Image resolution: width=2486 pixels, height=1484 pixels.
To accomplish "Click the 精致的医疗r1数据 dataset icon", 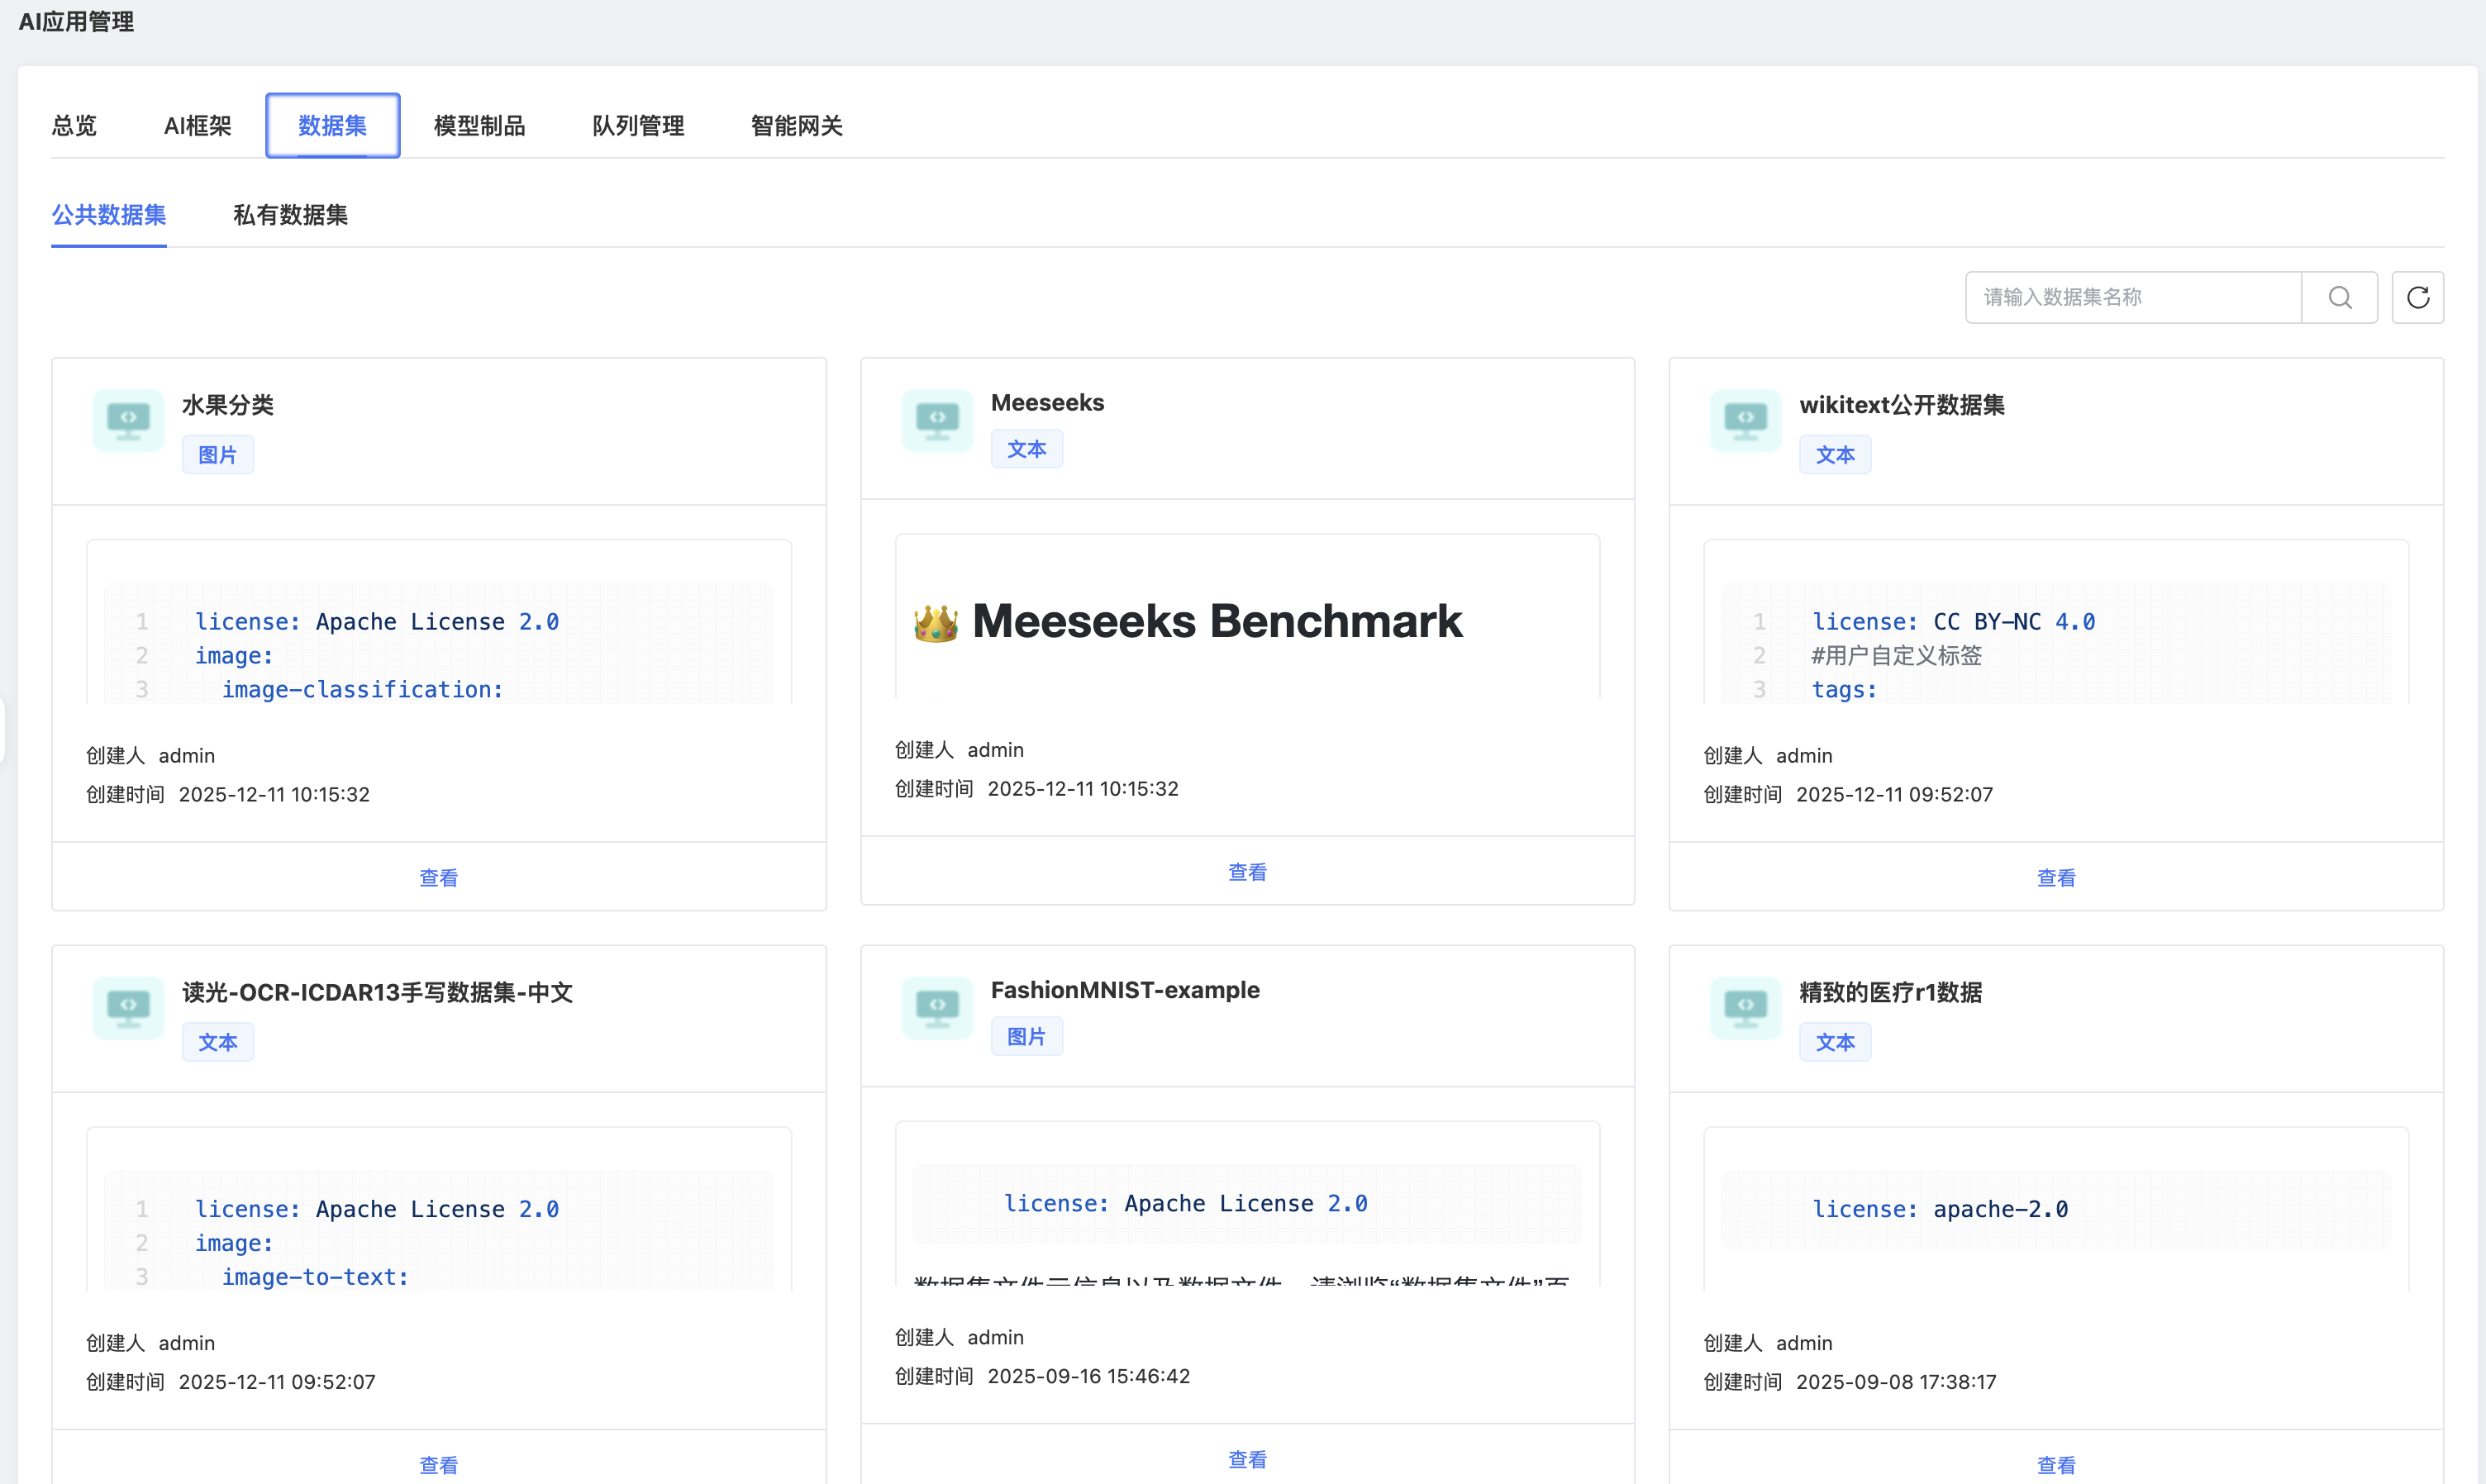I will (1744, 1007).
